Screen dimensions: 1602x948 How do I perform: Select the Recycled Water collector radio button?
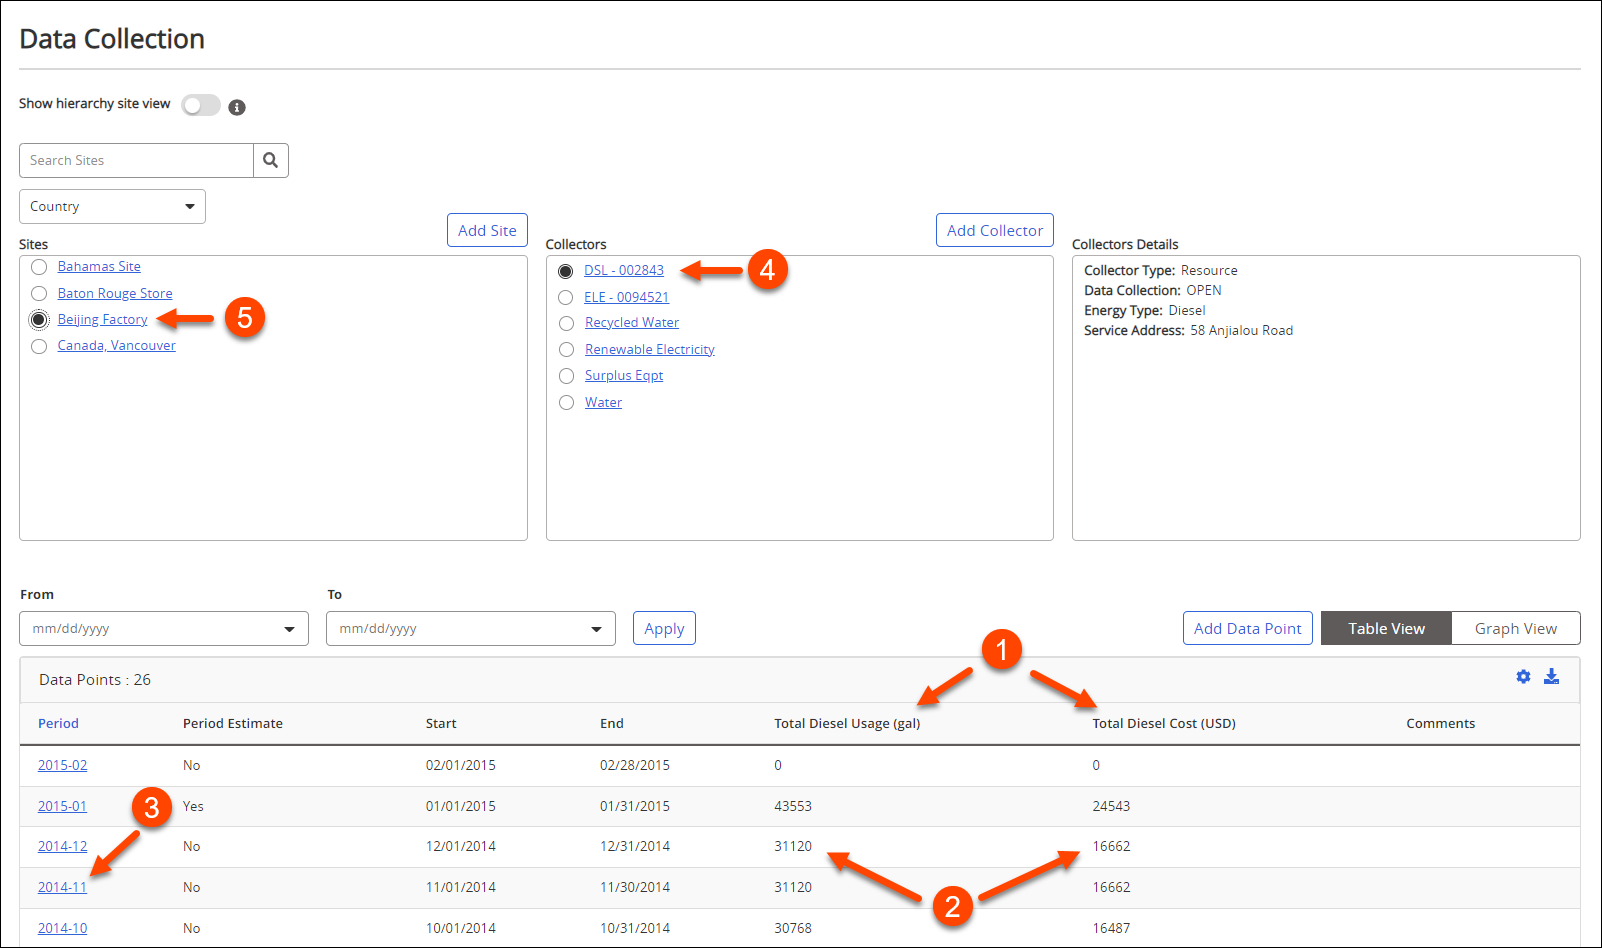click(566, 323)
